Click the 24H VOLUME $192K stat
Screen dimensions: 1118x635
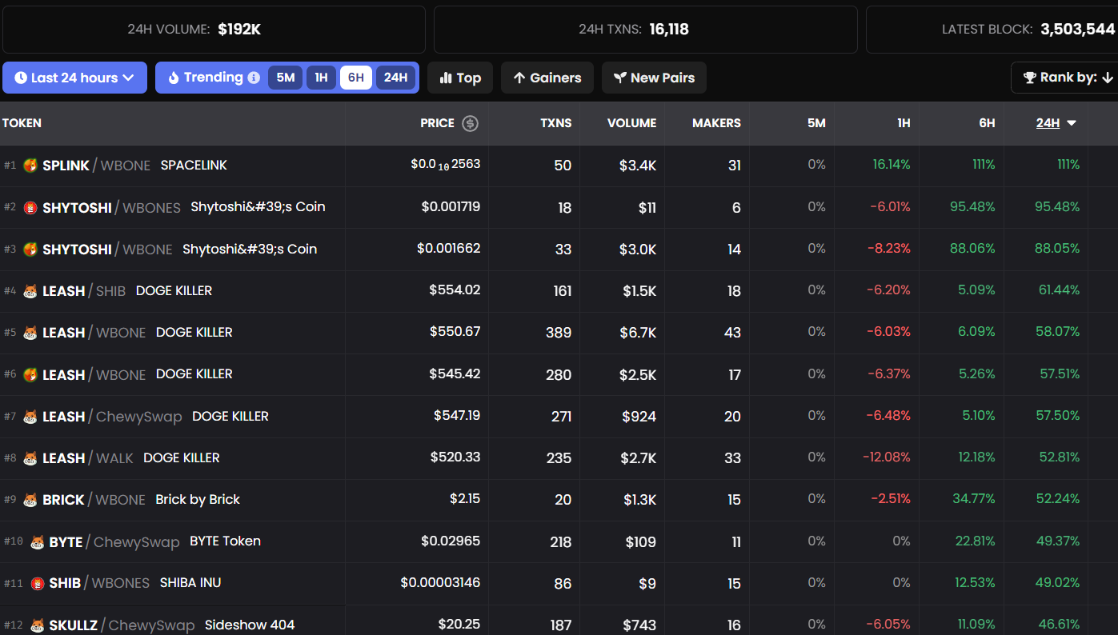tap(214, 29)
